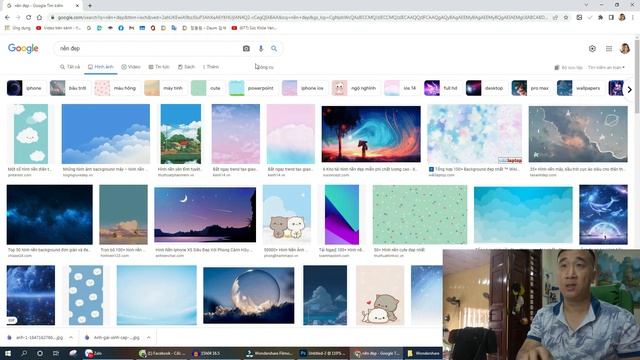Switch to the Sách books tab

click(x=187, y=67)
